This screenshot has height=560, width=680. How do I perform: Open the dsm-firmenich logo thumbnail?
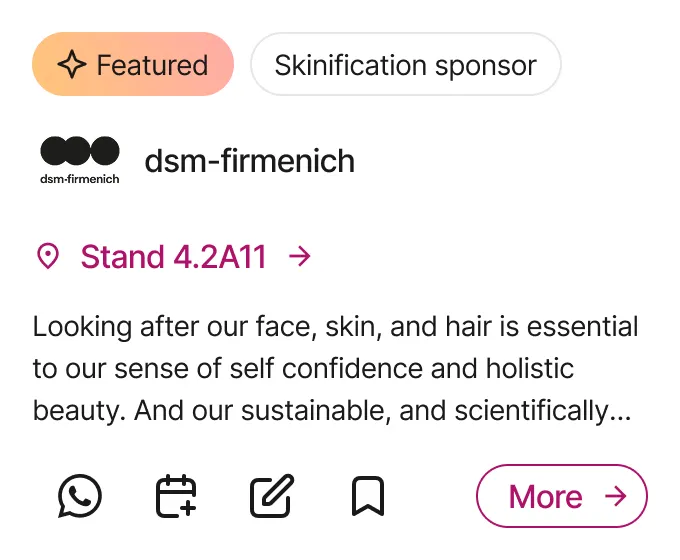point(80,160)
